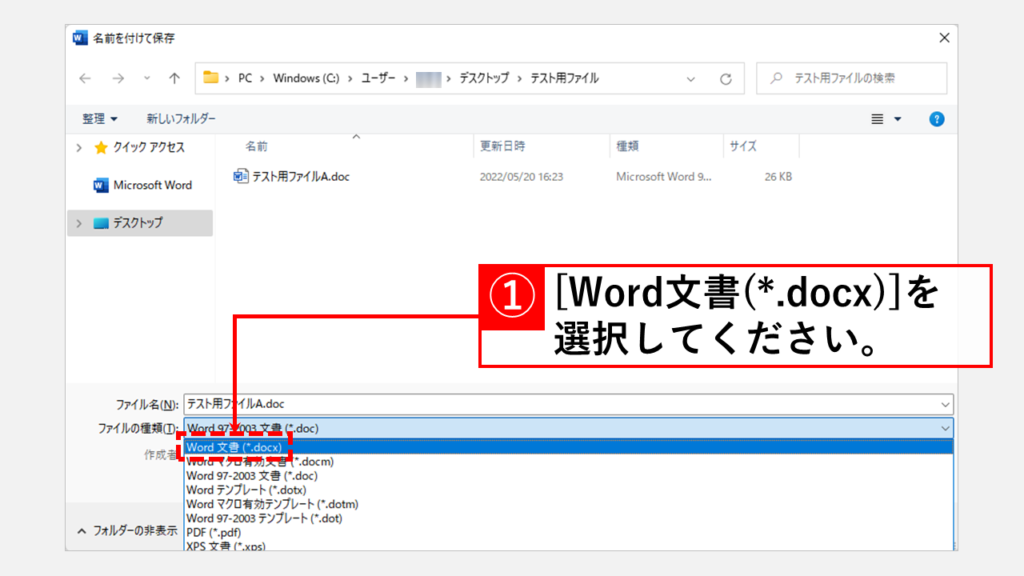Open recent locations dropdown chevron
The width and height of the screenshot is (1024, 576).
click(x=147, y=78)
